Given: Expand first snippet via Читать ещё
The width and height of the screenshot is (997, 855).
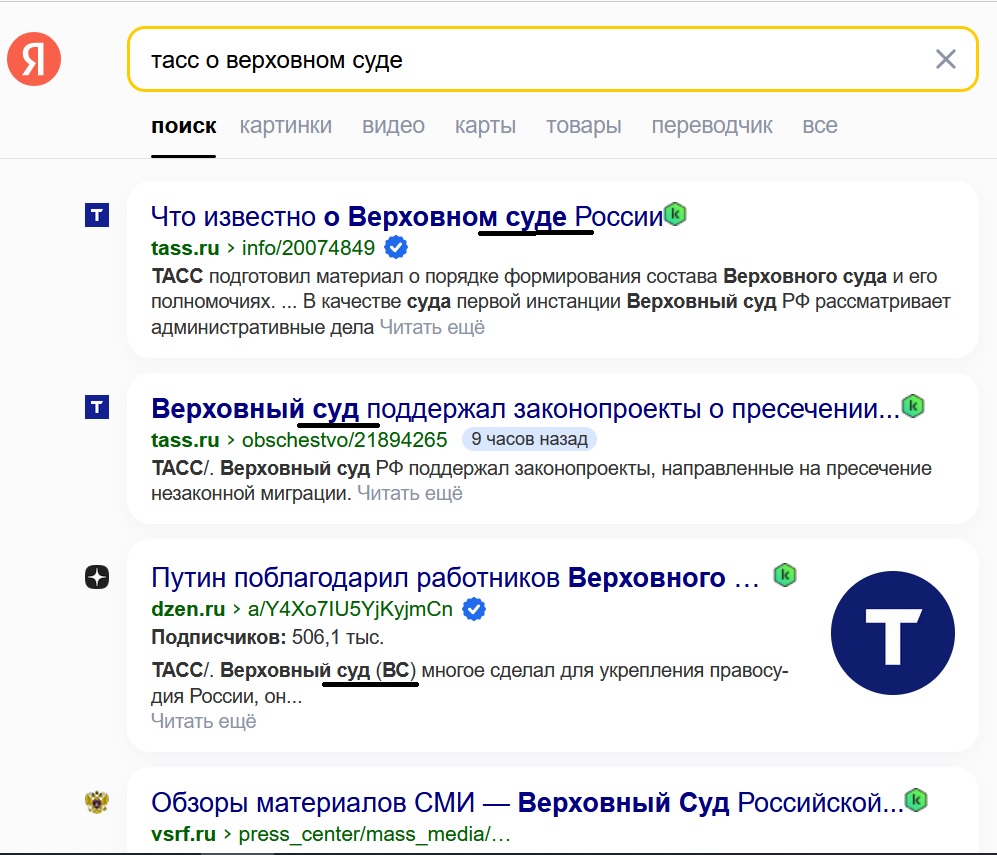Looking at the screenshot, I should click(432, 327).
